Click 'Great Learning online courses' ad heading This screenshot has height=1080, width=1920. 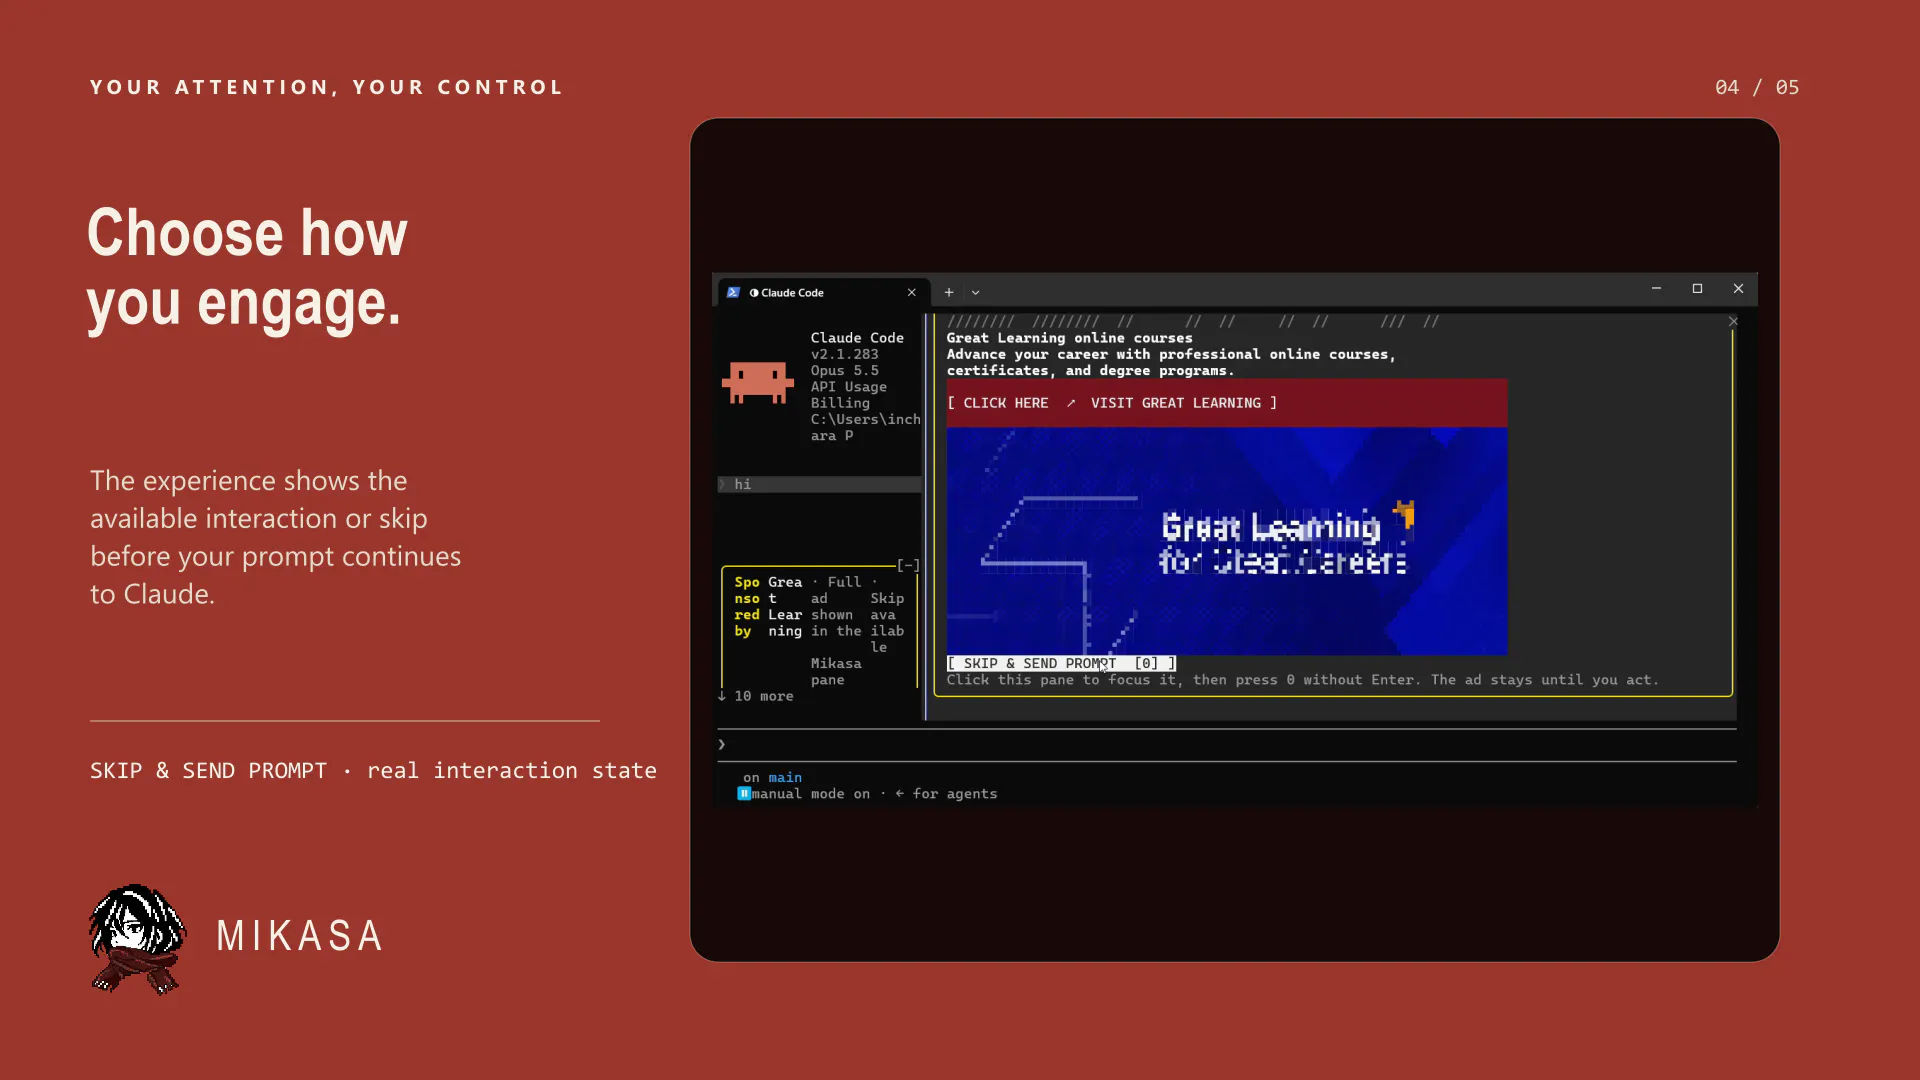pos(1069,338)
